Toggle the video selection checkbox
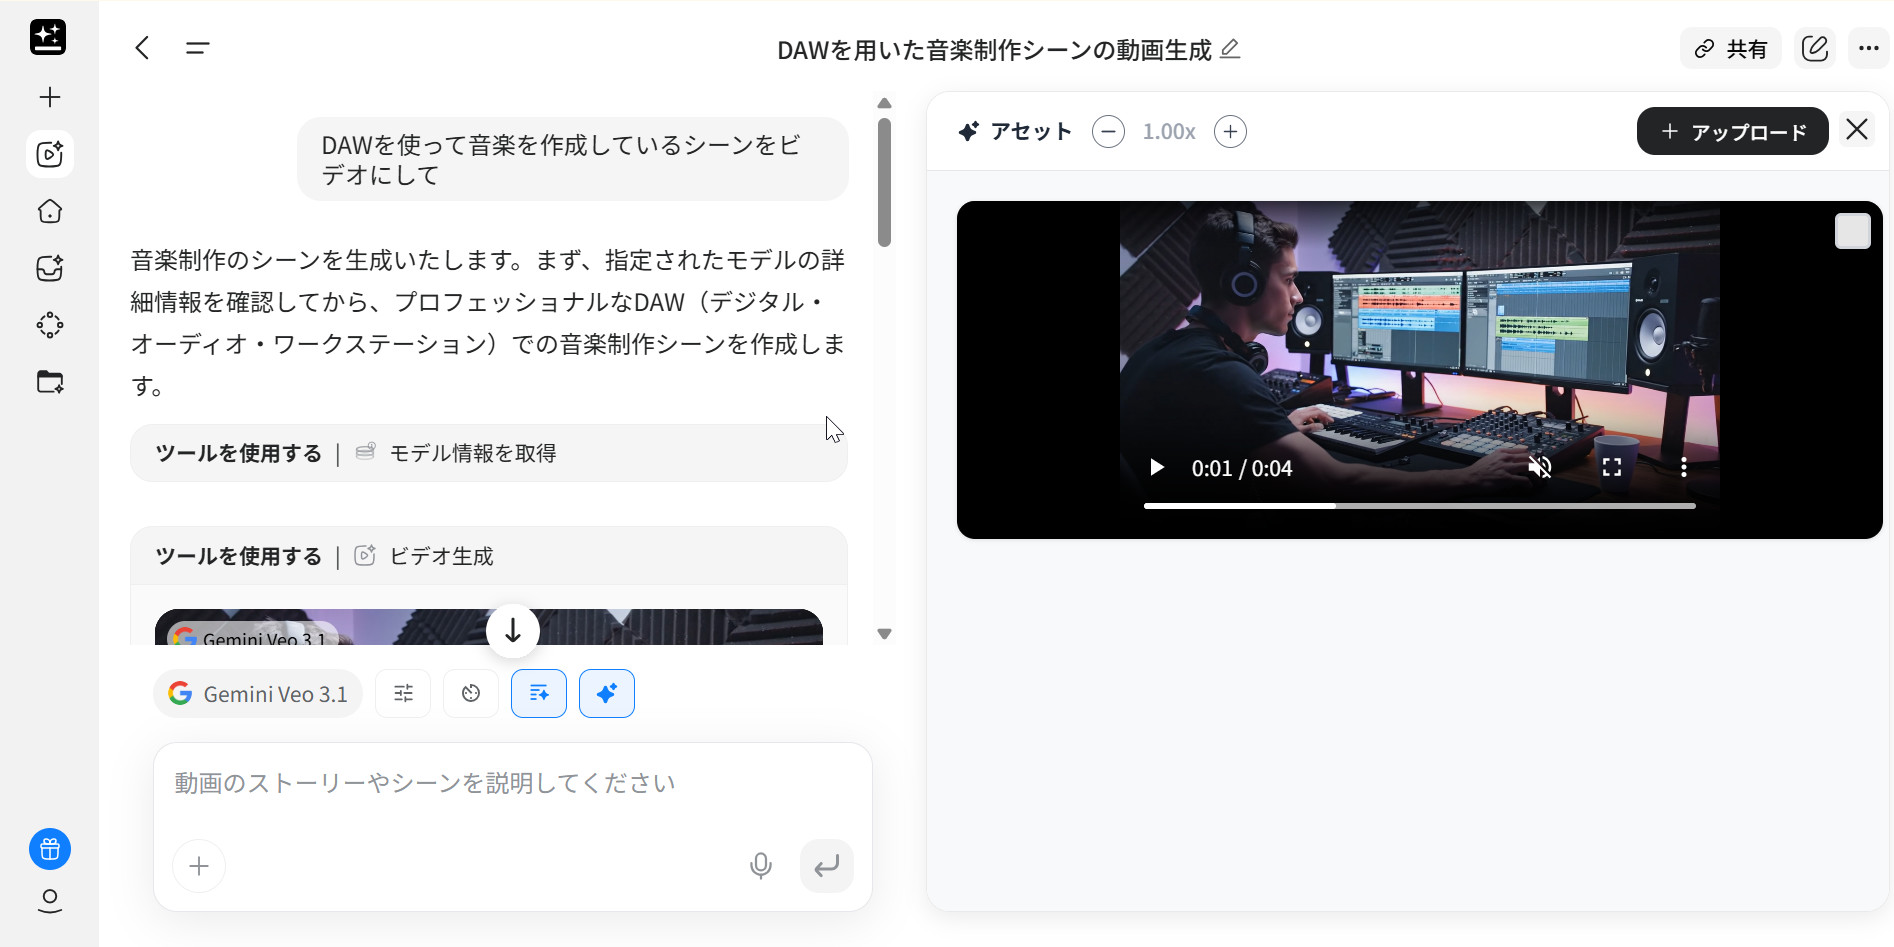1894x947 pixels. click(x=1852, y=231)
